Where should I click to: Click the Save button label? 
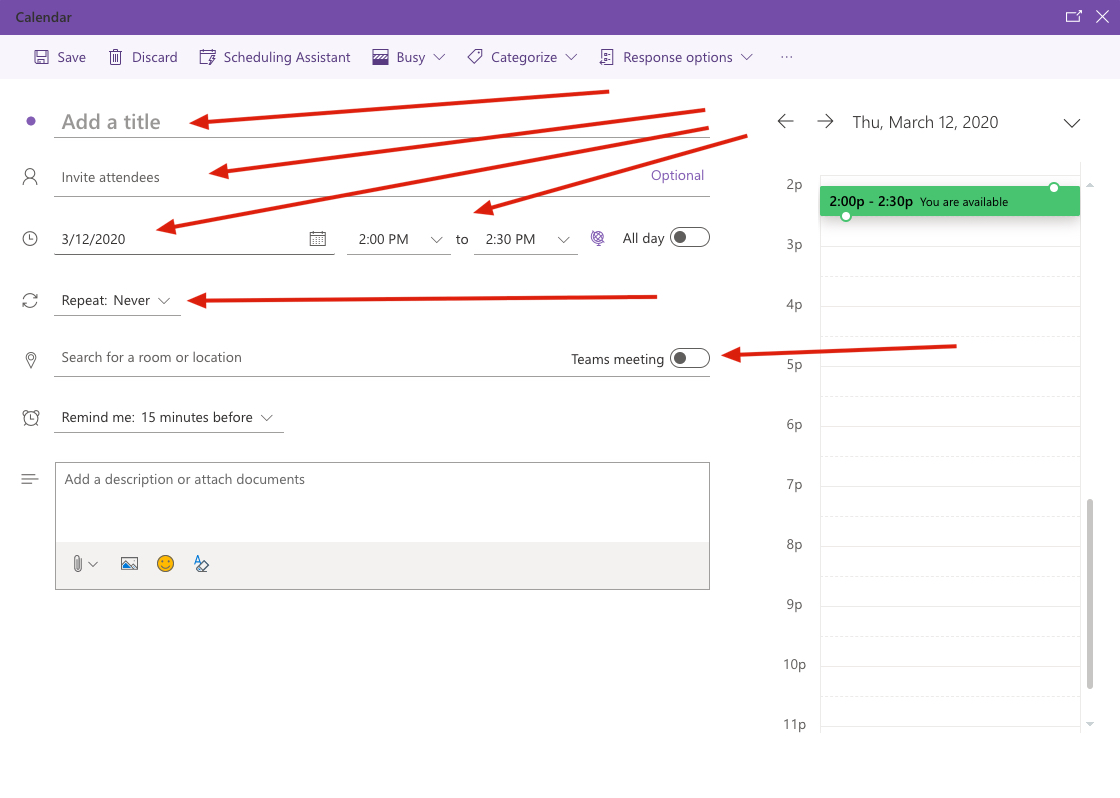tap(71, 57)
